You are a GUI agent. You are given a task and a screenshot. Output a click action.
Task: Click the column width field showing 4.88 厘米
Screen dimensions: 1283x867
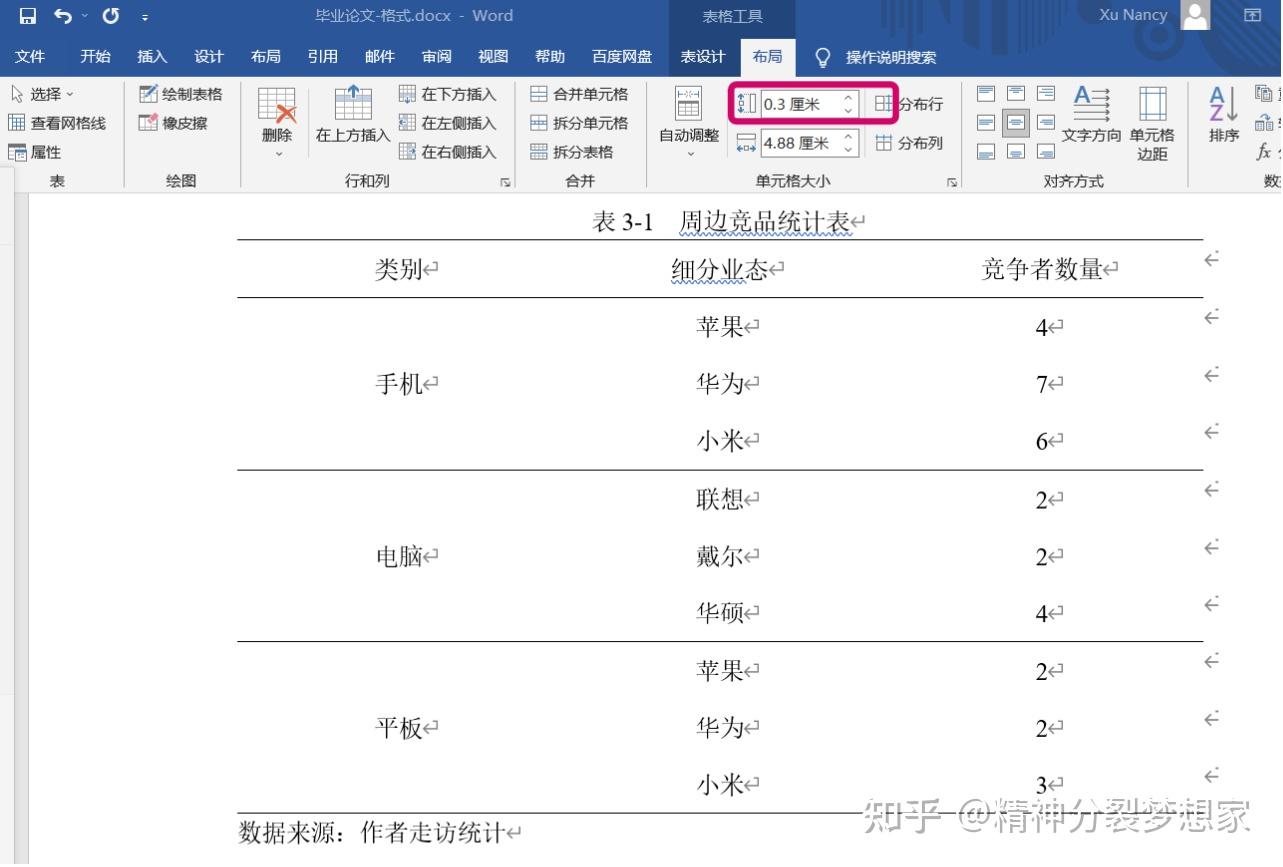pos(801,143)
